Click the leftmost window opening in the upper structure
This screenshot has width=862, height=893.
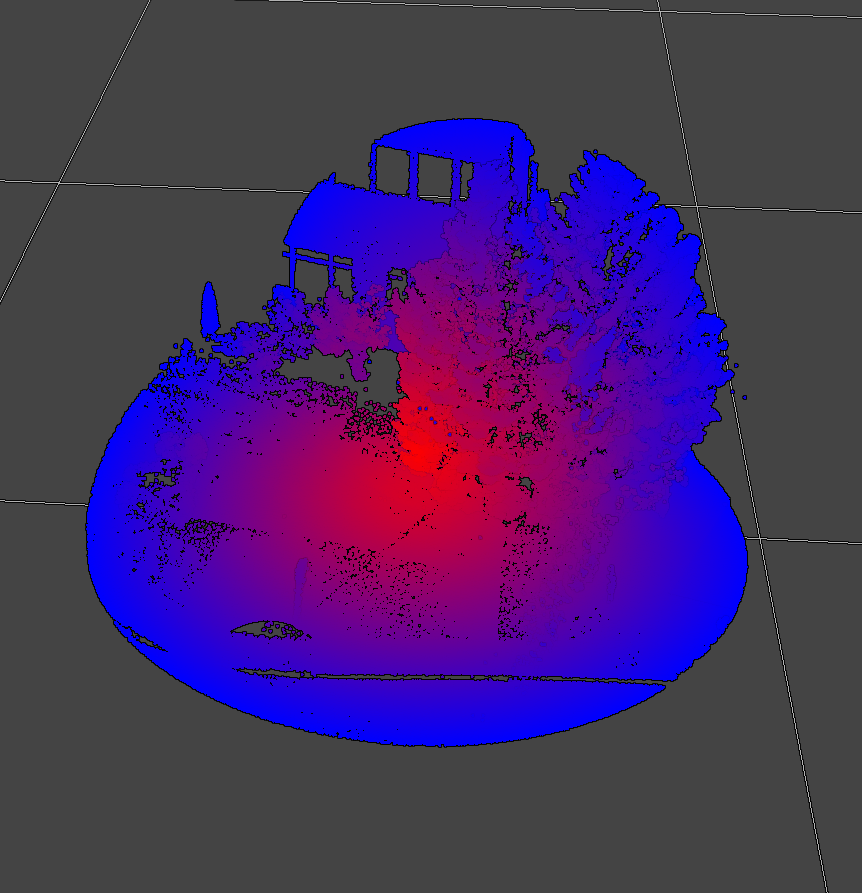(391, 170)
